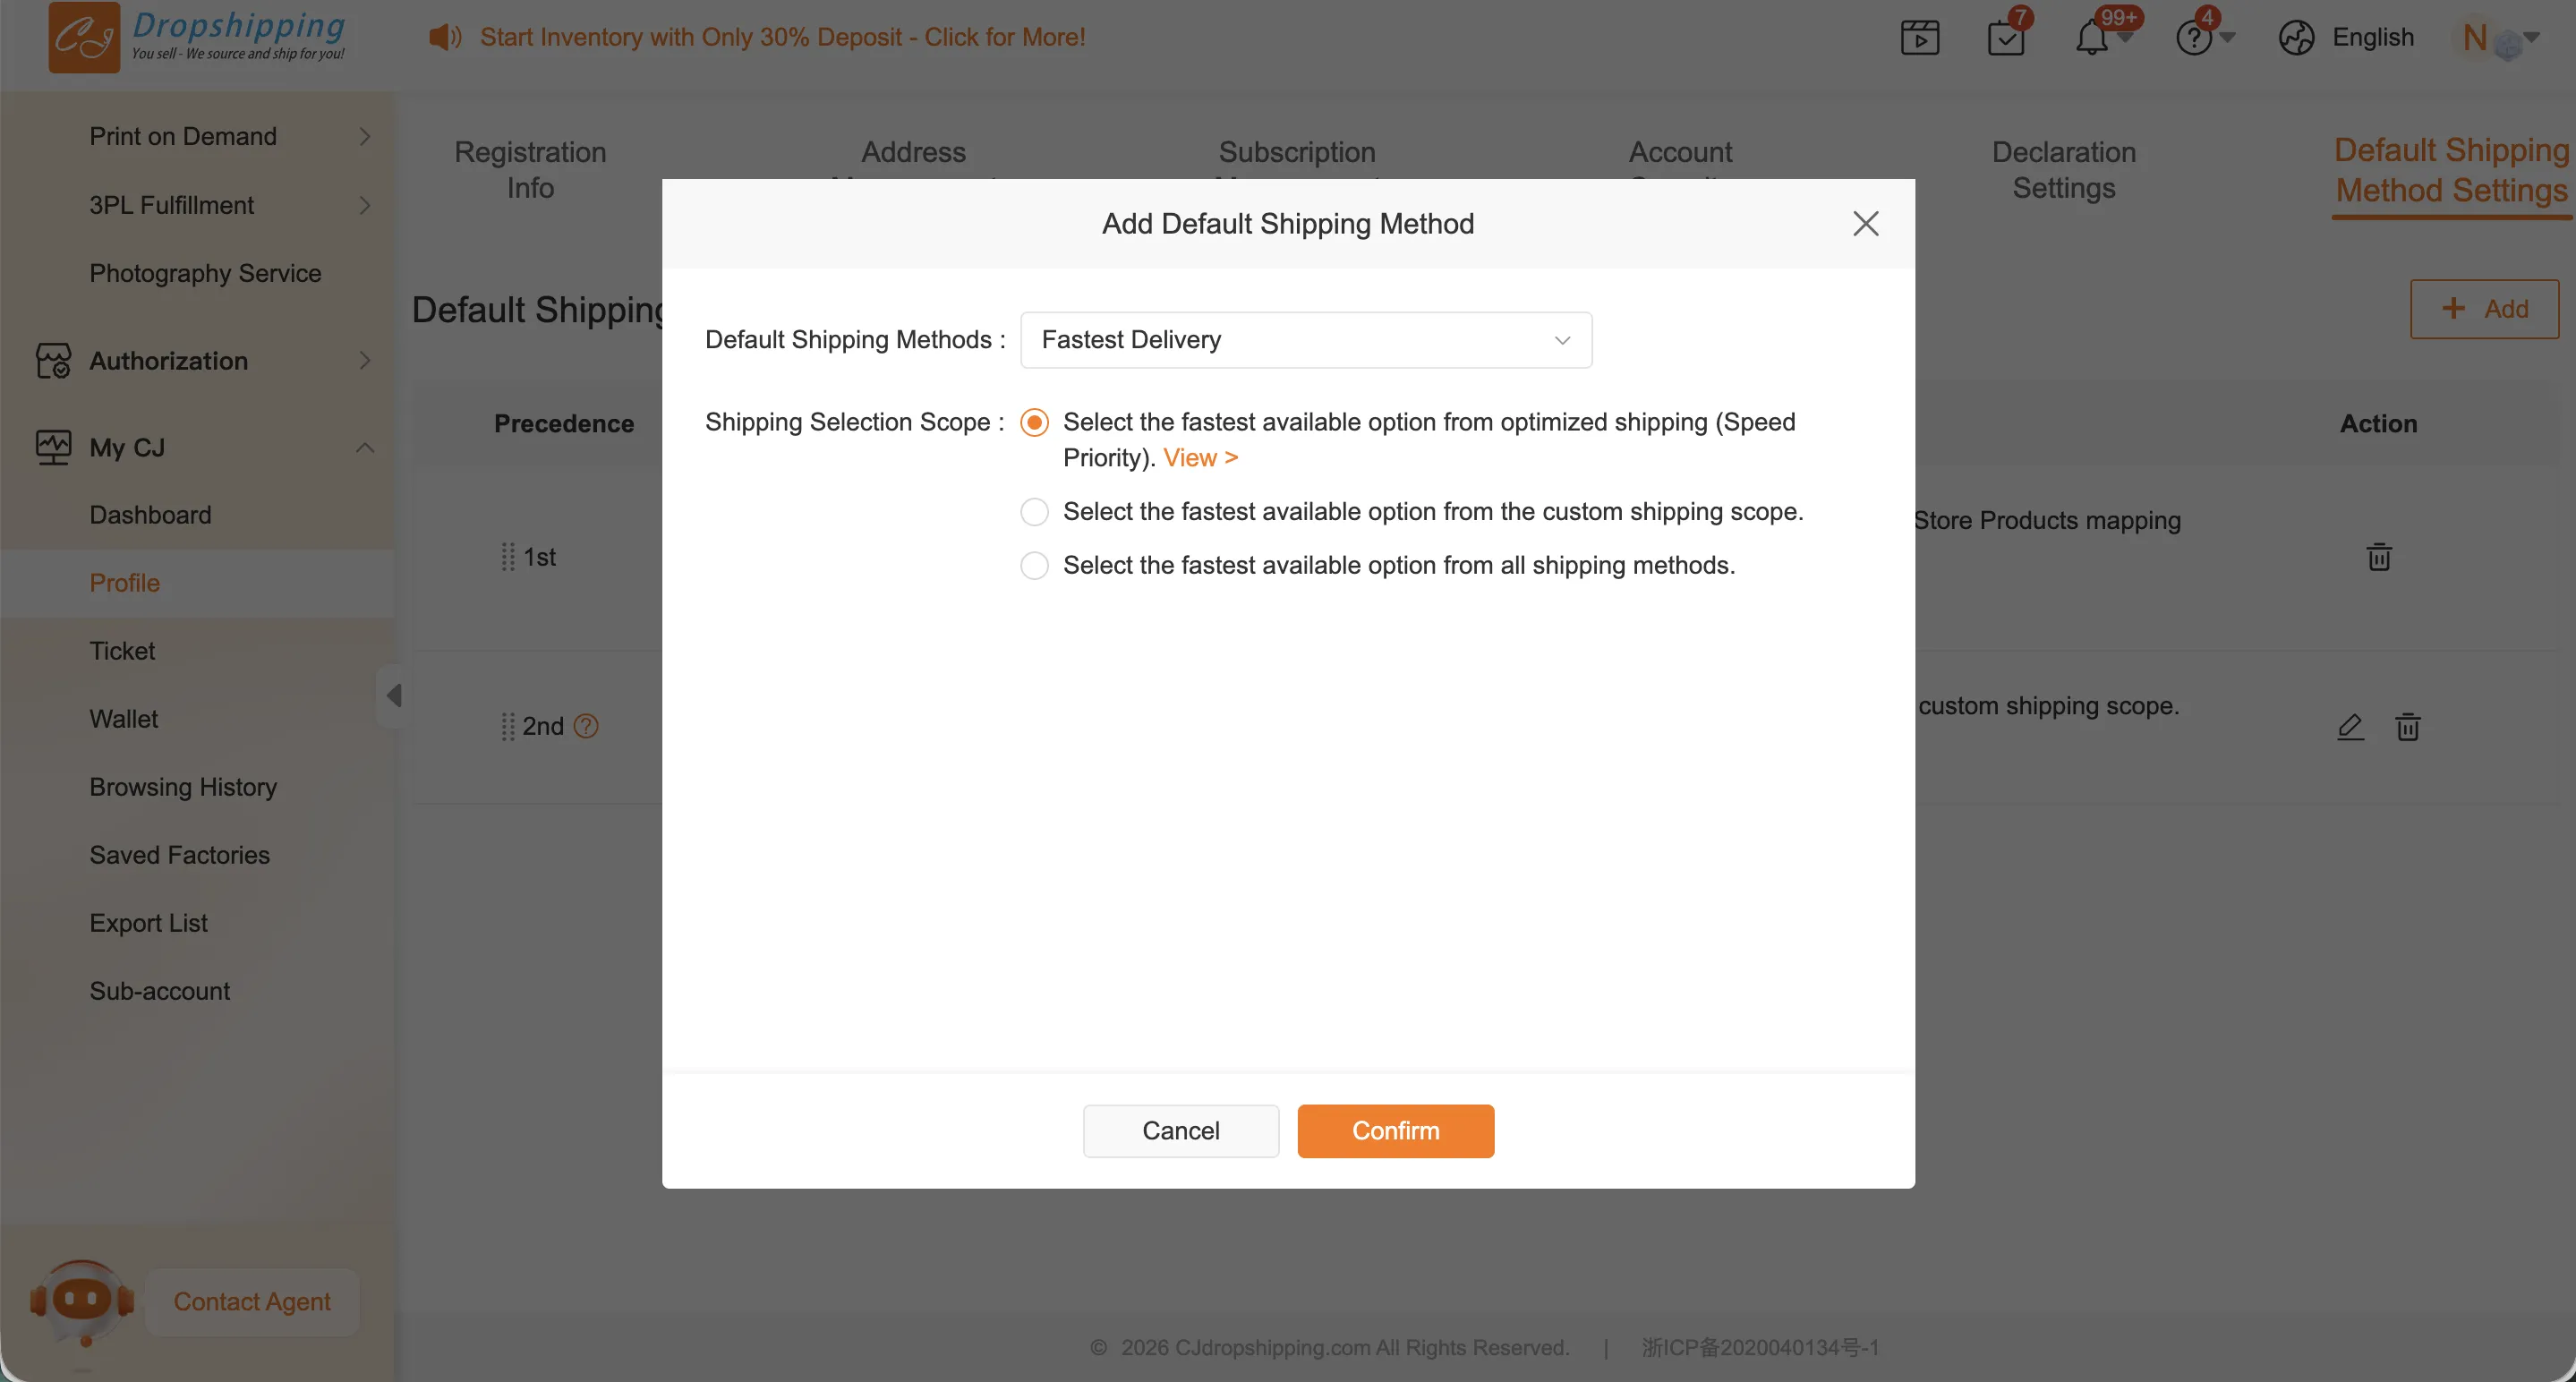Click the 2nd precedence help icon
The height and width of the screenshot is (1382, 2576).
click(586, 726)
